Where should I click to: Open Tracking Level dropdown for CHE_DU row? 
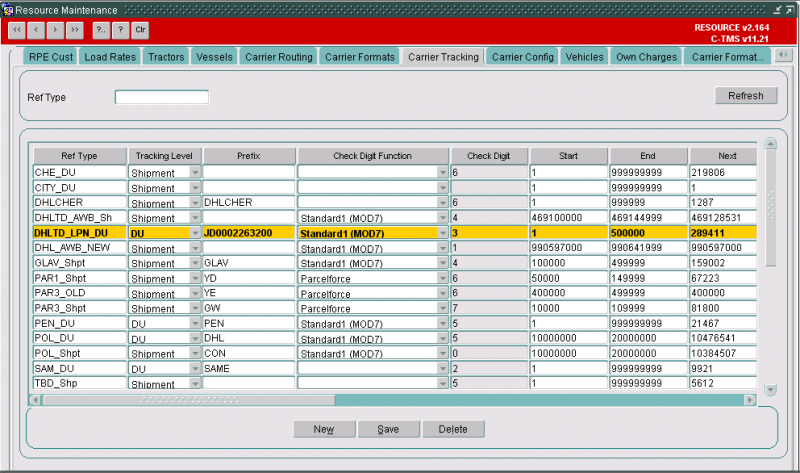point(195,172)
